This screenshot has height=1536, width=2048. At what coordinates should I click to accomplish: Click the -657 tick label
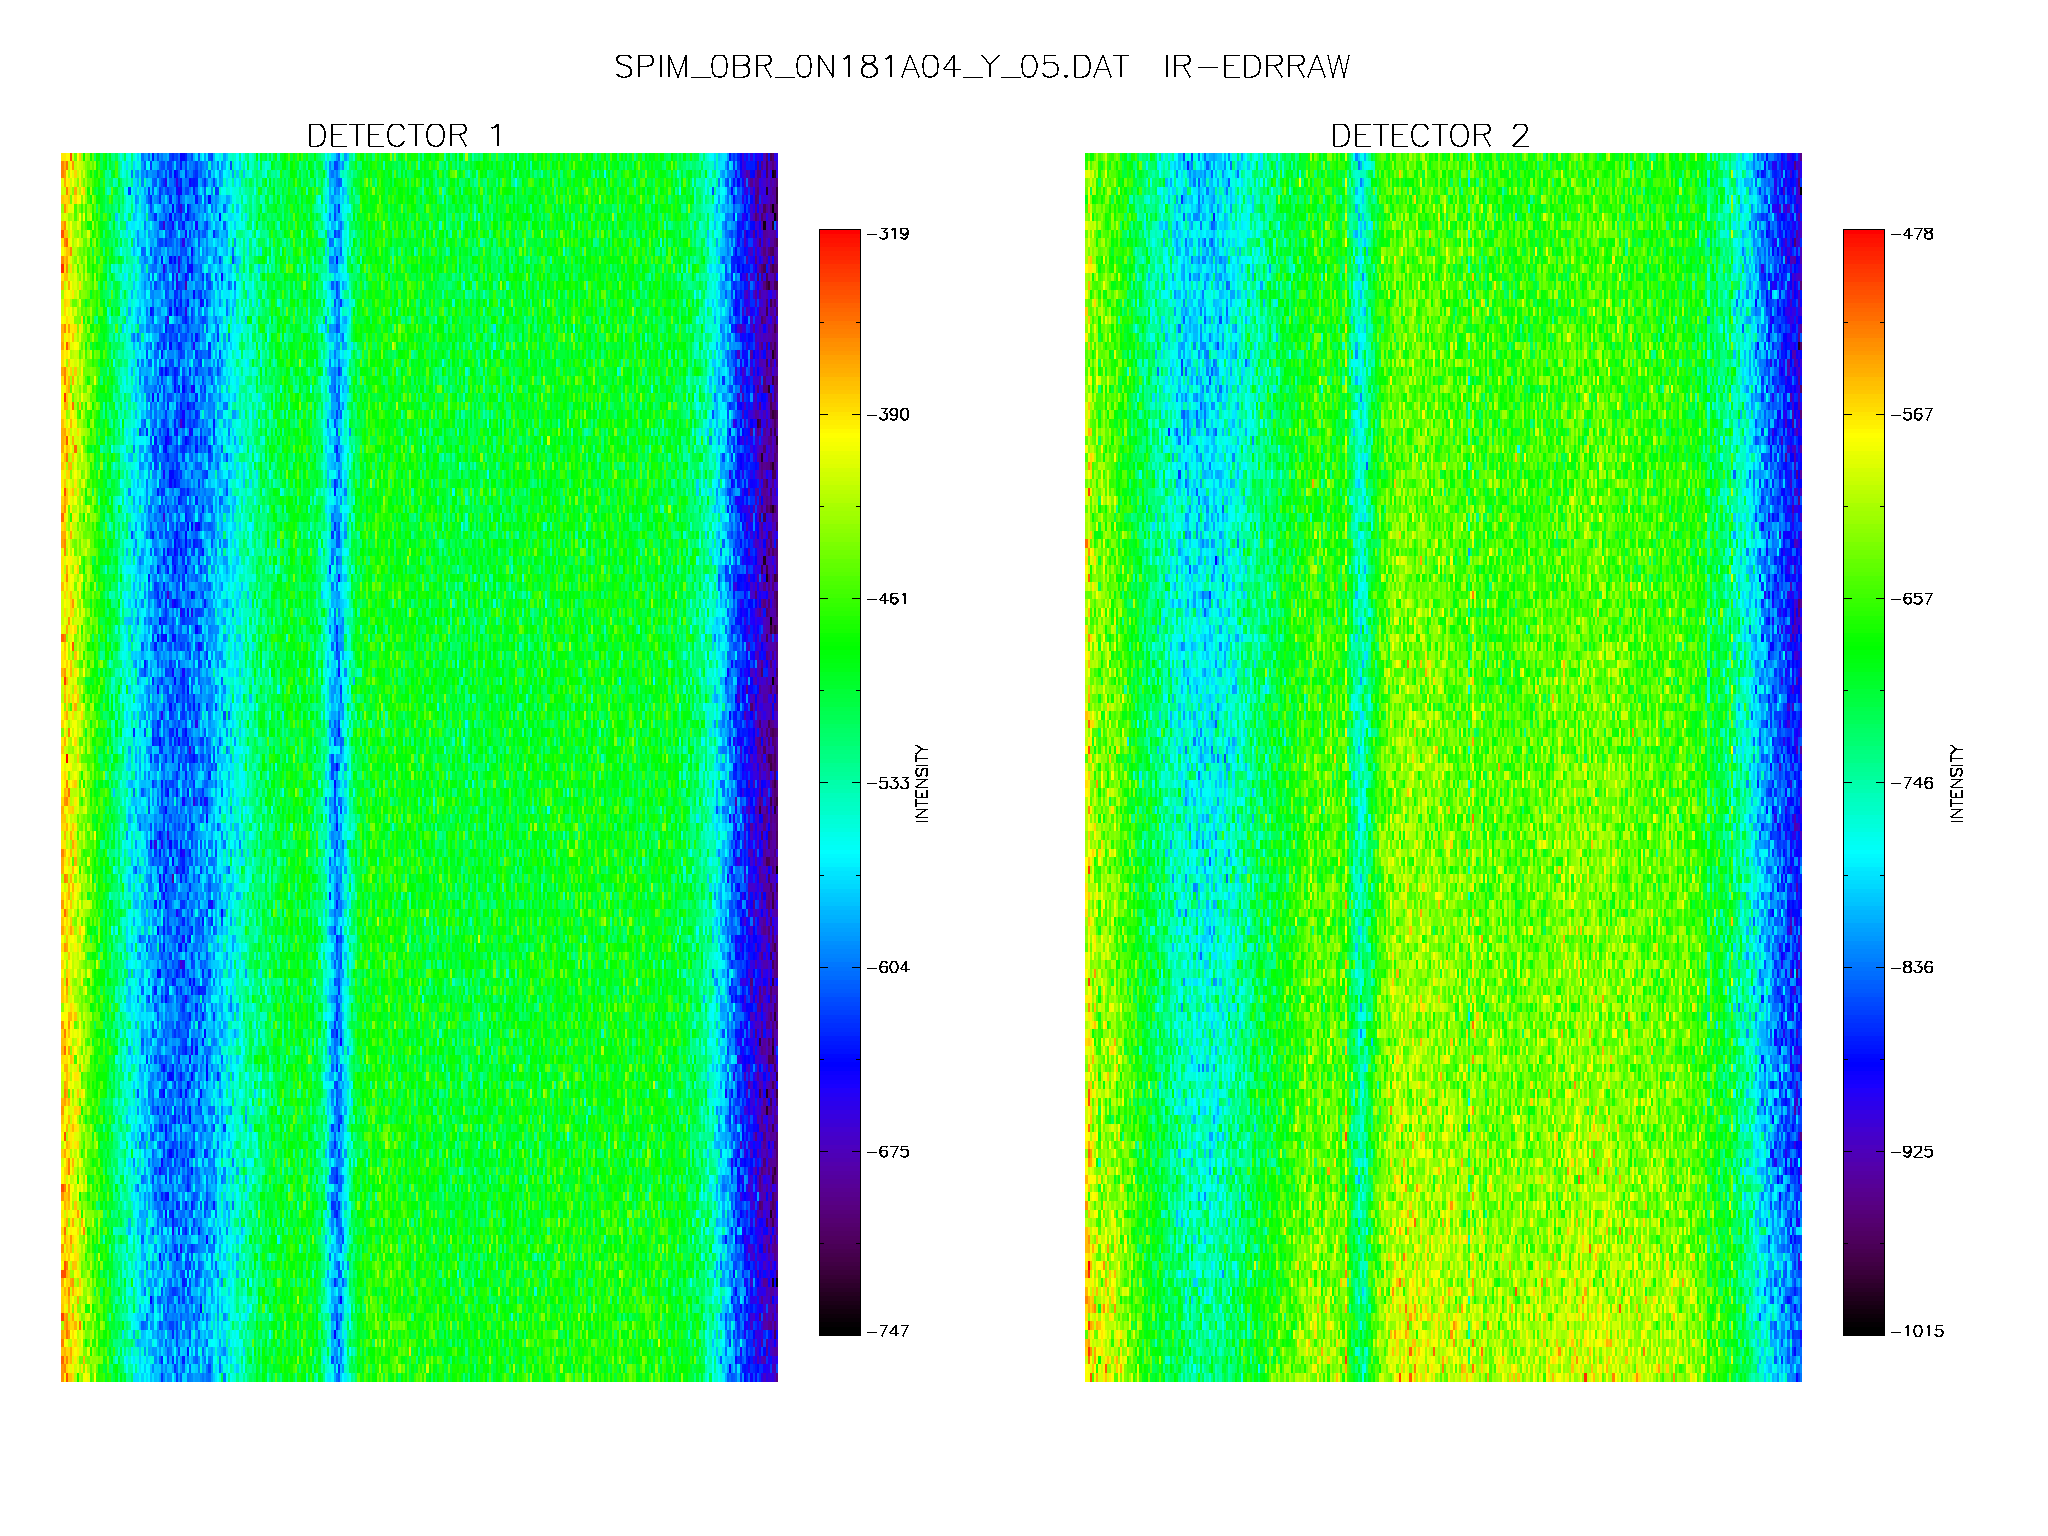click(x=1912, y=599)
